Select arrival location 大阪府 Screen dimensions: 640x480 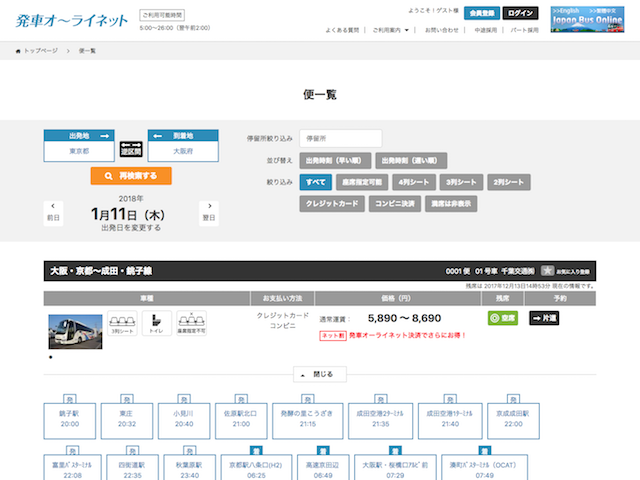[x=183, y=151]
